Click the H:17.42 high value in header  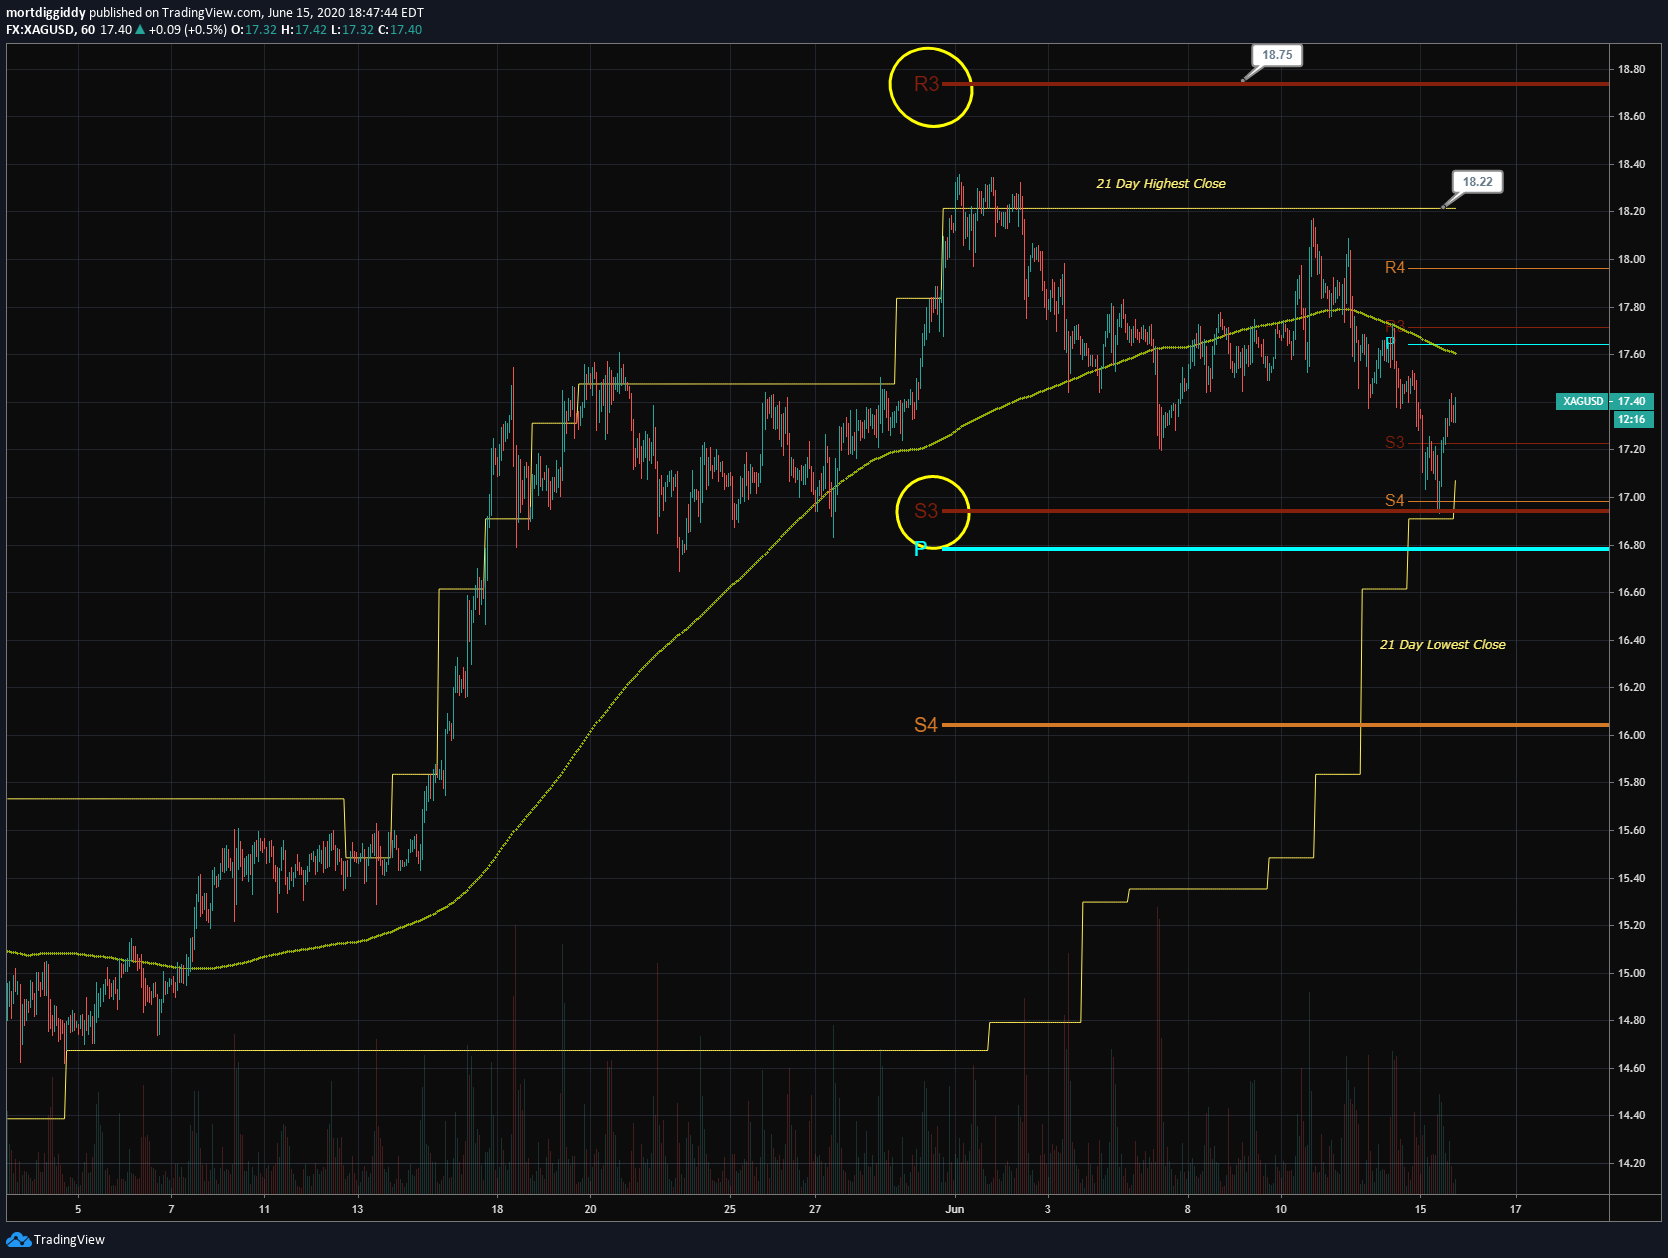(x=304, y=30)
